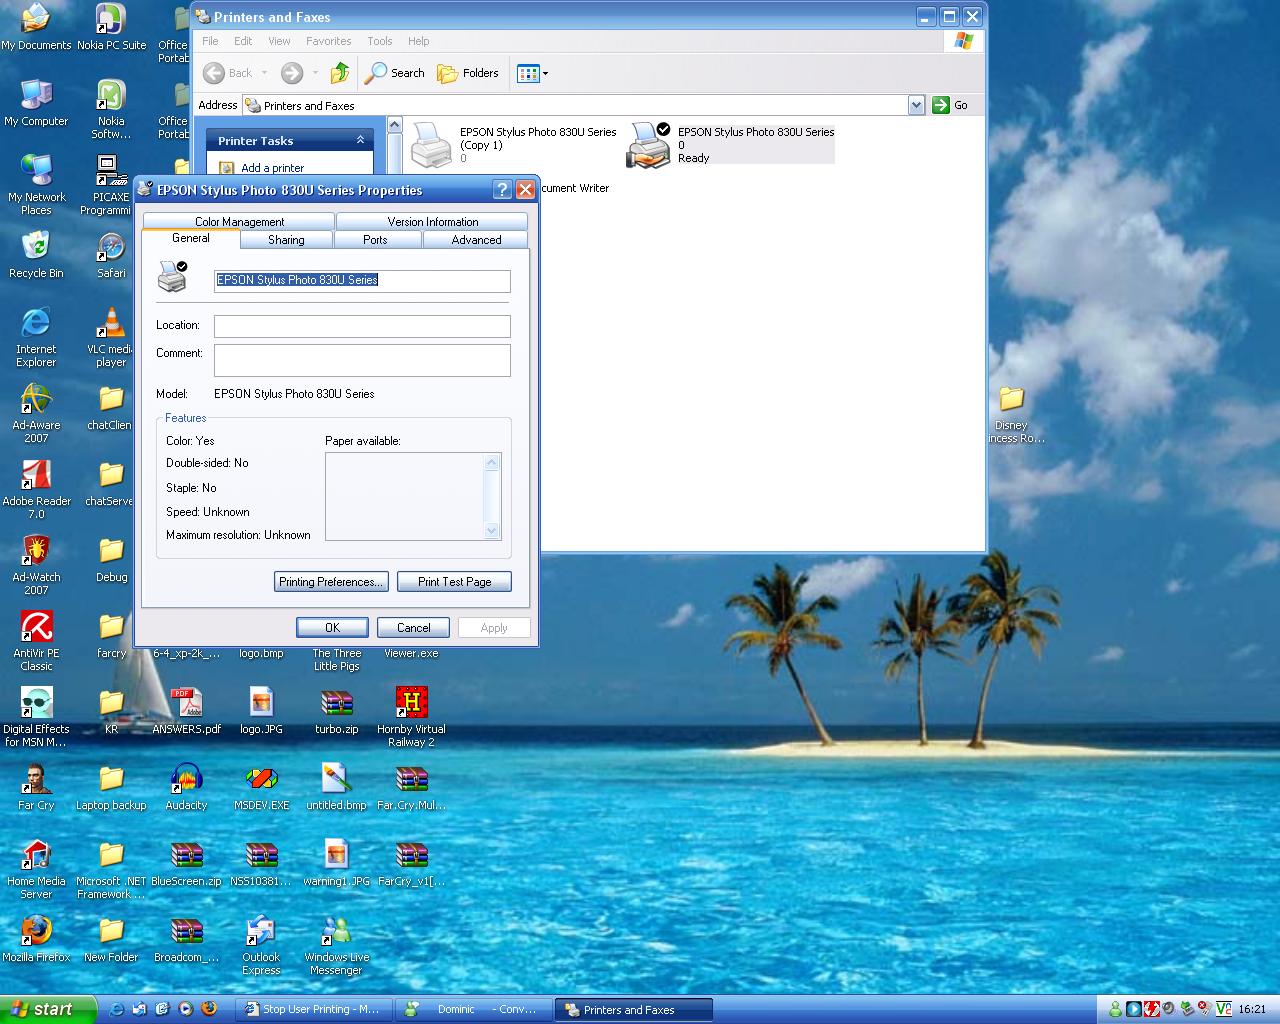
Task: Select the default EPSON Stylus Photo 830U printer
Action: tap(732, 145)
